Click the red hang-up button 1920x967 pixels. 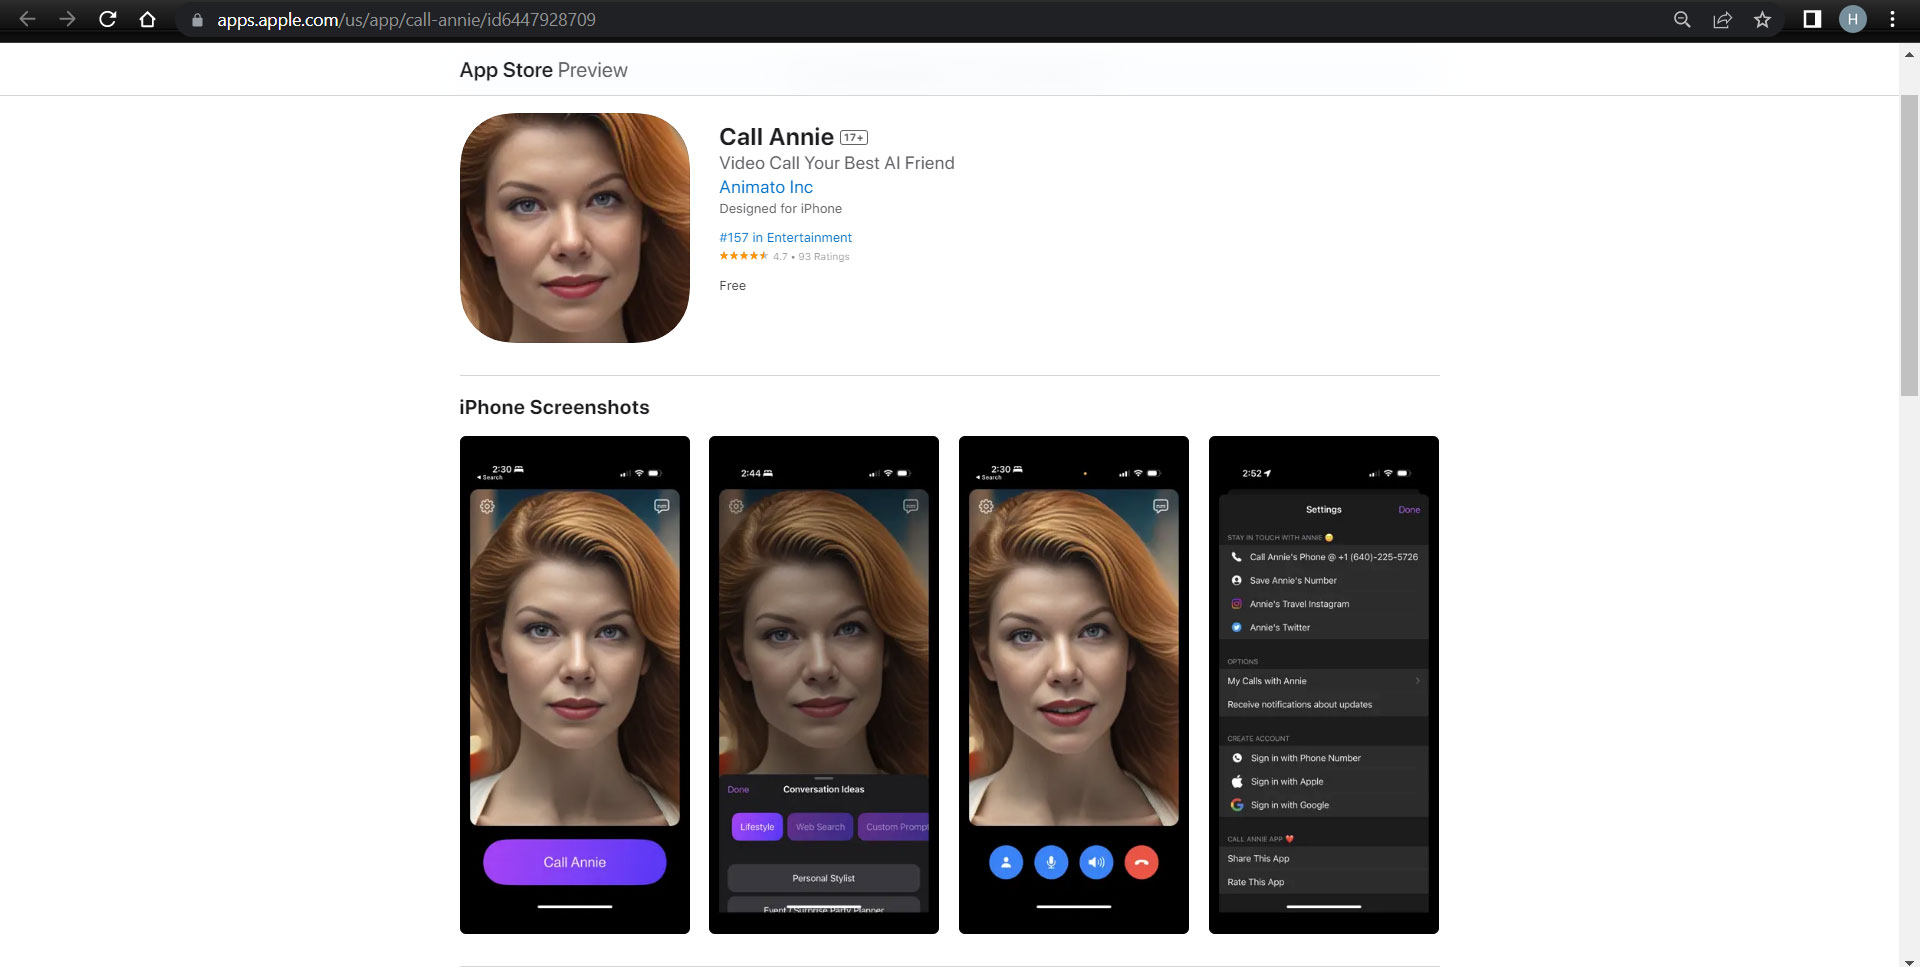point(1141,862)
